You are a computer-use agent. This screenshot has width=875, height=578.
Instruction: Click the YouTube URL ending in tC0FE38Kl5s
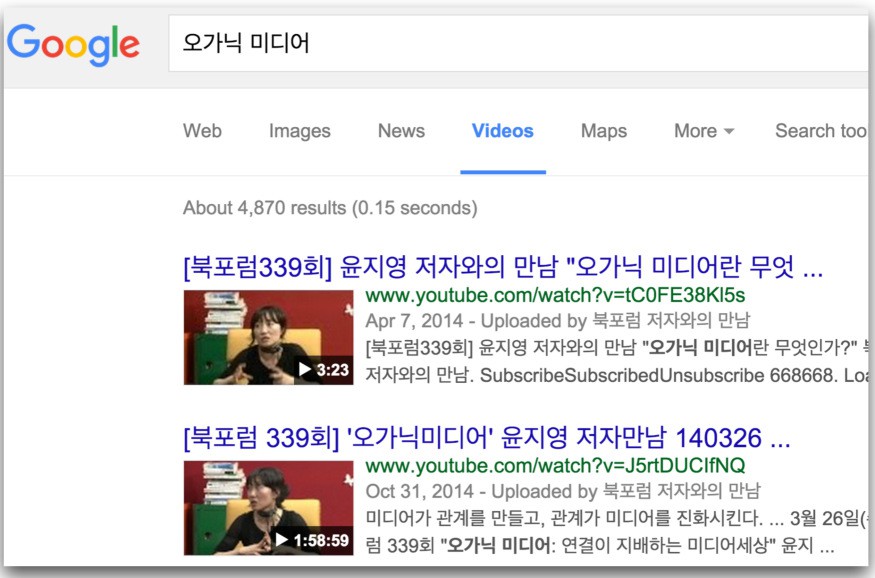pos(555,296)
